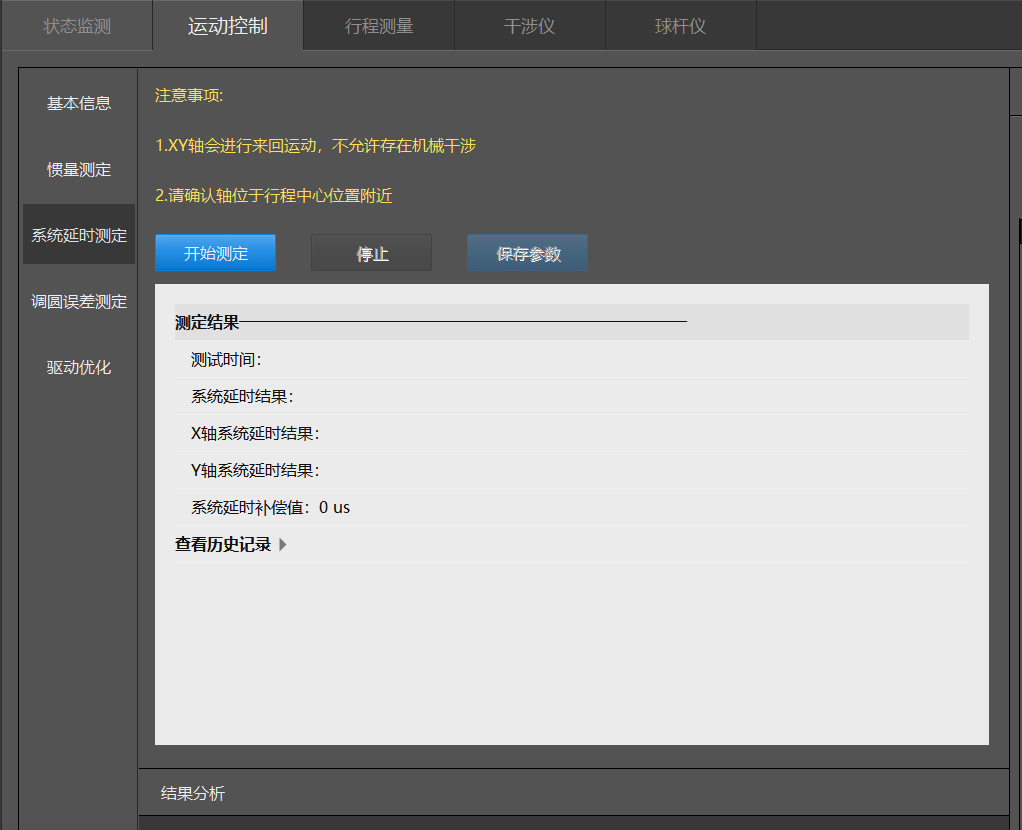Click the Y轴系统延时结果 row
The height and width of the screenshot is (830, 1022).
tap(572, 470)
